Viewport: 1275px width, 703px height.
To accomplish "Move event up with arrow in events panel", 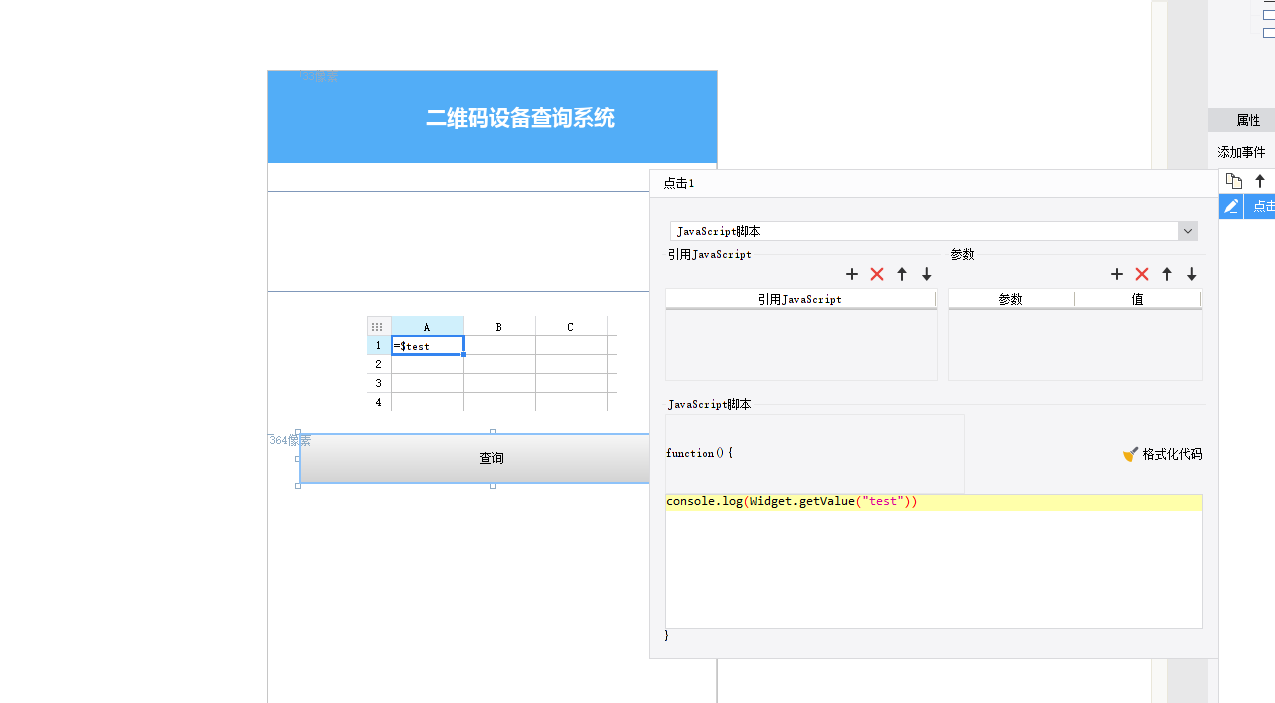I will click(x=1260, y=181).
